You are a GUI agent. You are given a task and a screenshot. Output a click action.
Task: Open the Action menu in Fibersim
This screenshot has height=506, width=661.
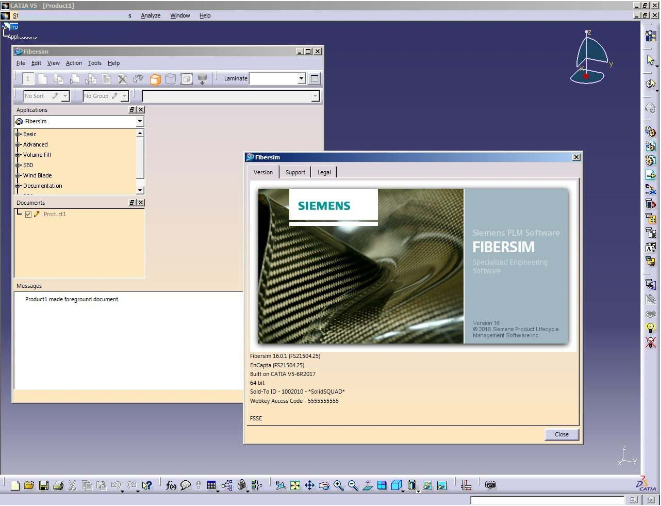pyautogui.click(x=74, y=63)
